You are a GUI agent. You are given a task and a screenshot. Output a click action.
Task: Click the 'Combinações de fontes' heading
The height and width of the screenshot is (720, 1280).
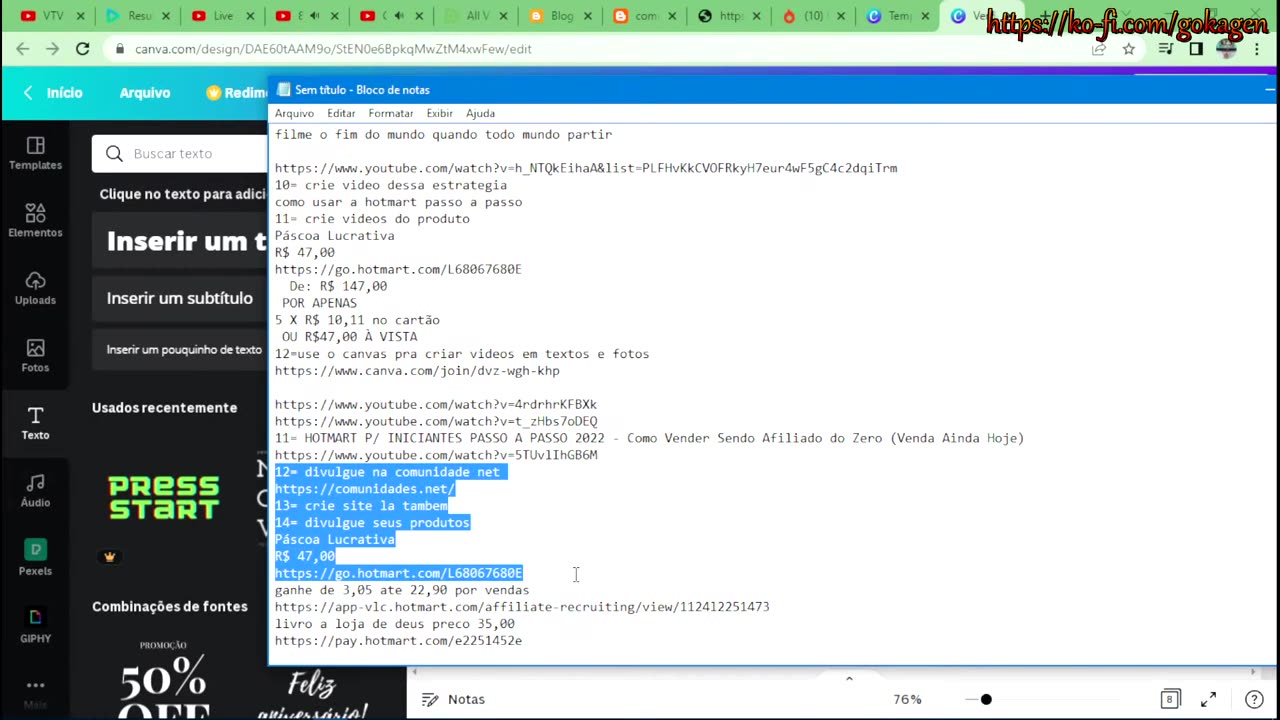pyautogui.click(x=170, y=606)
